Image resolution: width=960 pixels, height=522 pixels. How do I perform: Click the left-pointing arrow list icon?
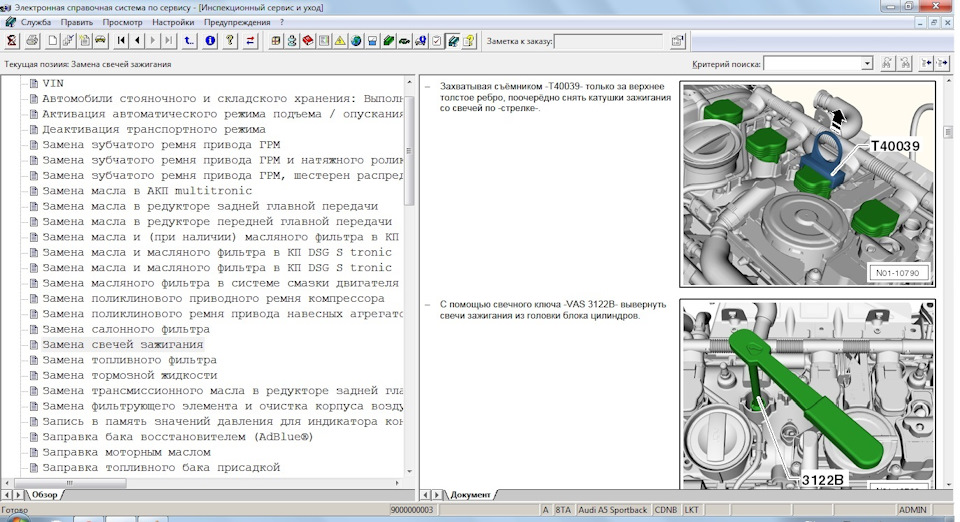coord(926,63)
